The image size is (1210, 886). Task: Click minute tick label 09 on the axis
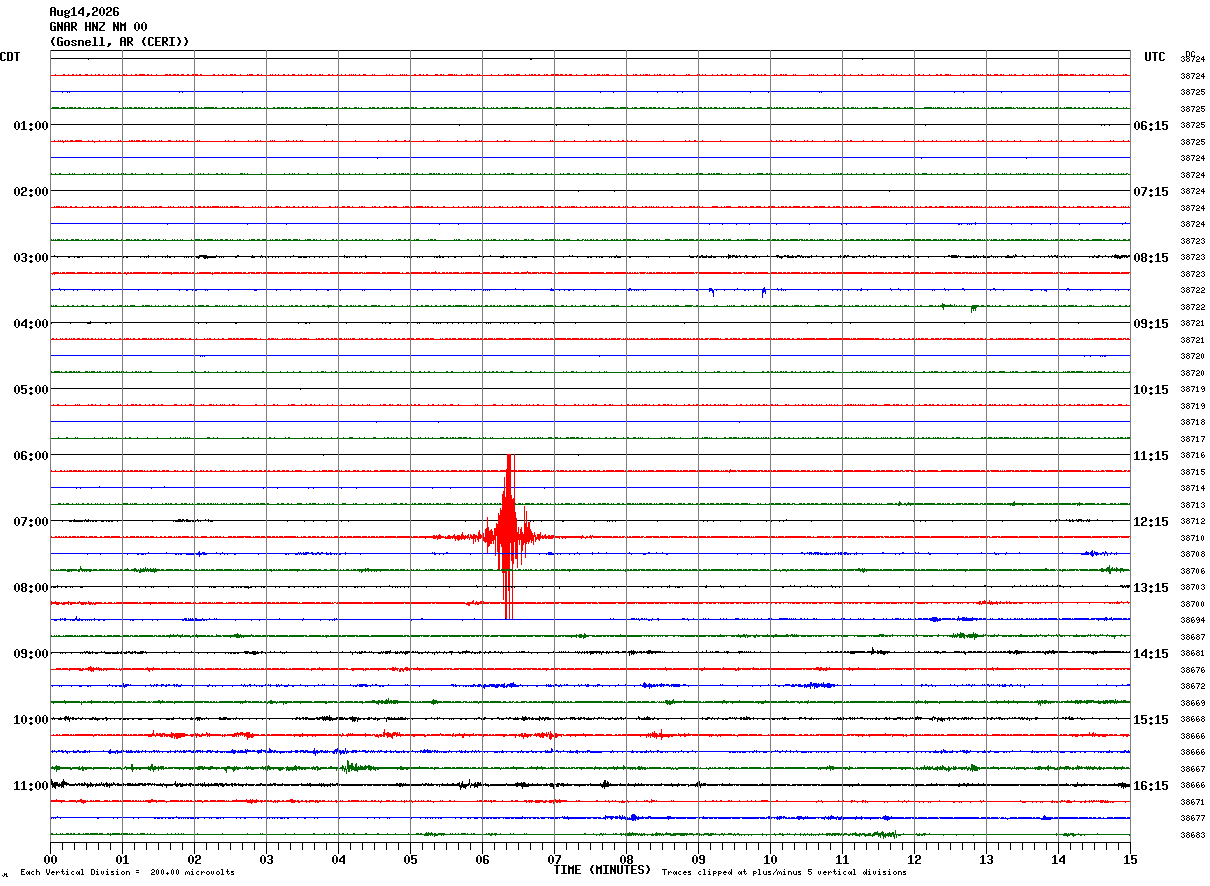[698, 859]
